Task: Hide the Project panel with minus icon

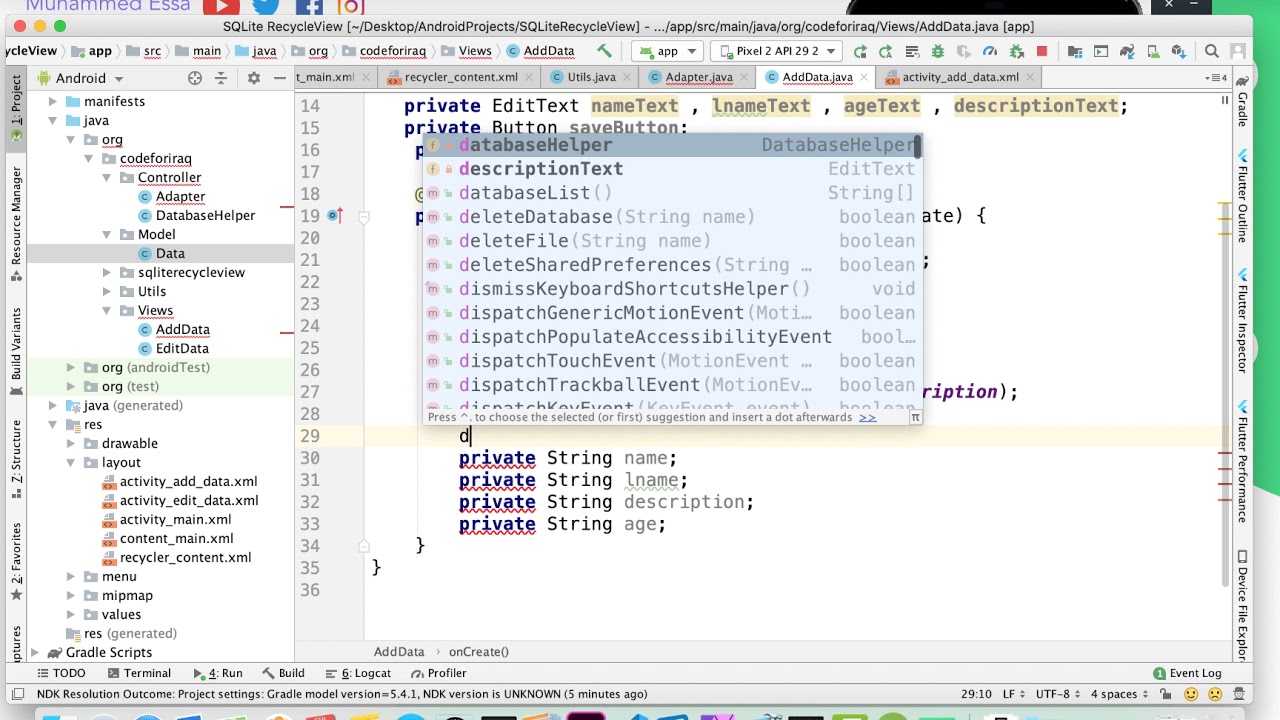Action: [280, 78]
